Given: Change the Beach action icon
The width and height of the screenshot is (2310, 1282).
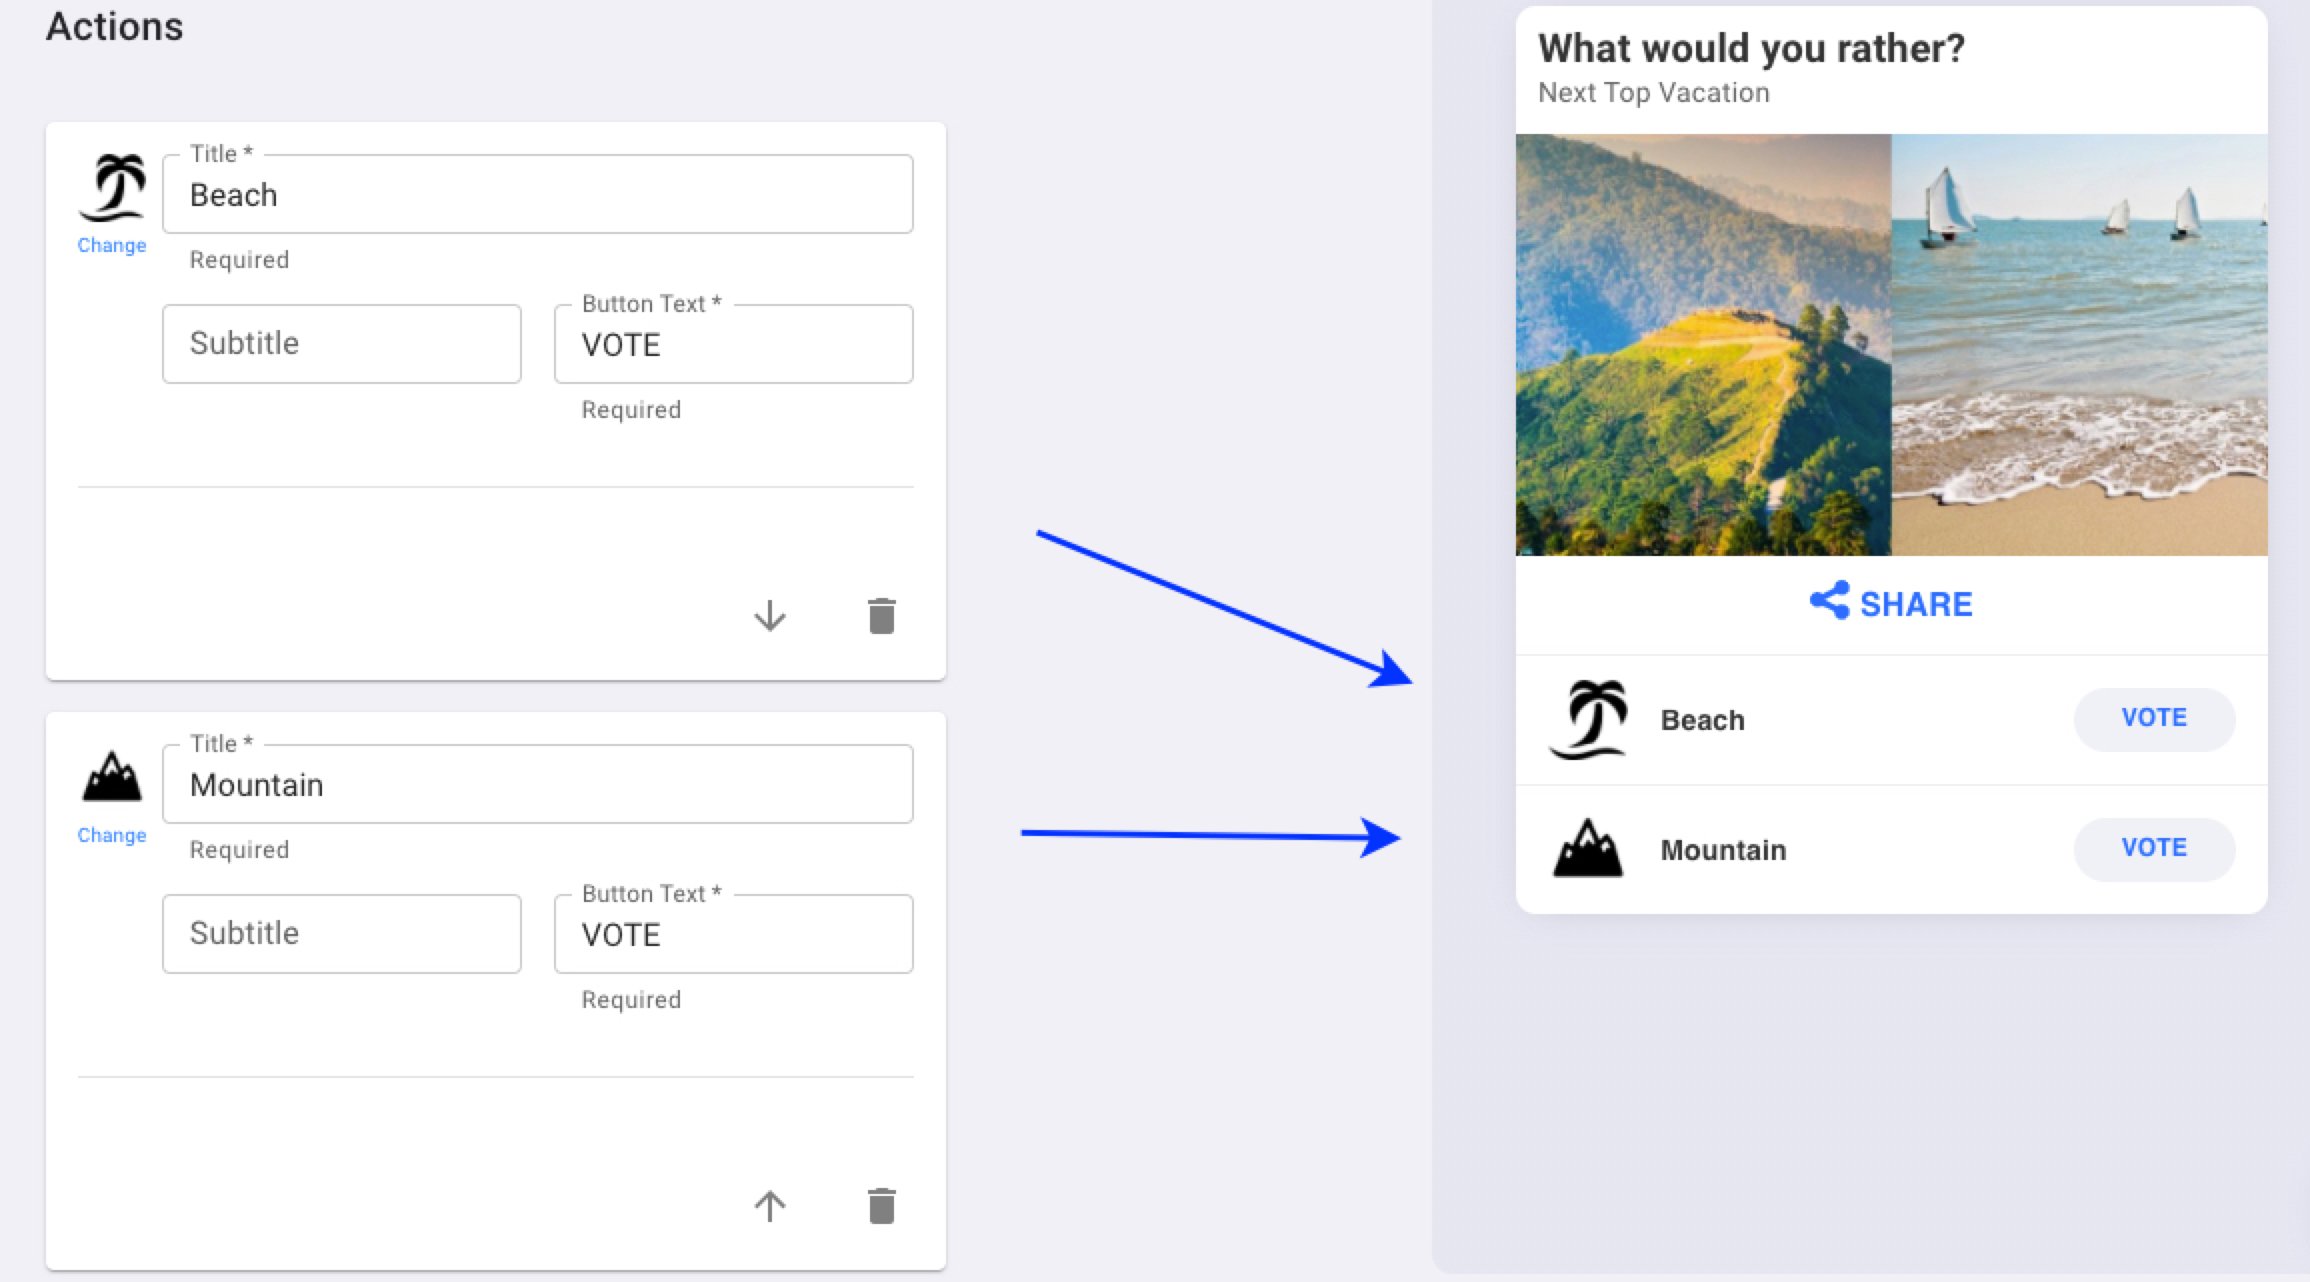Looking at the screenshot, I should pyautogui.click(x=112, y=245).
